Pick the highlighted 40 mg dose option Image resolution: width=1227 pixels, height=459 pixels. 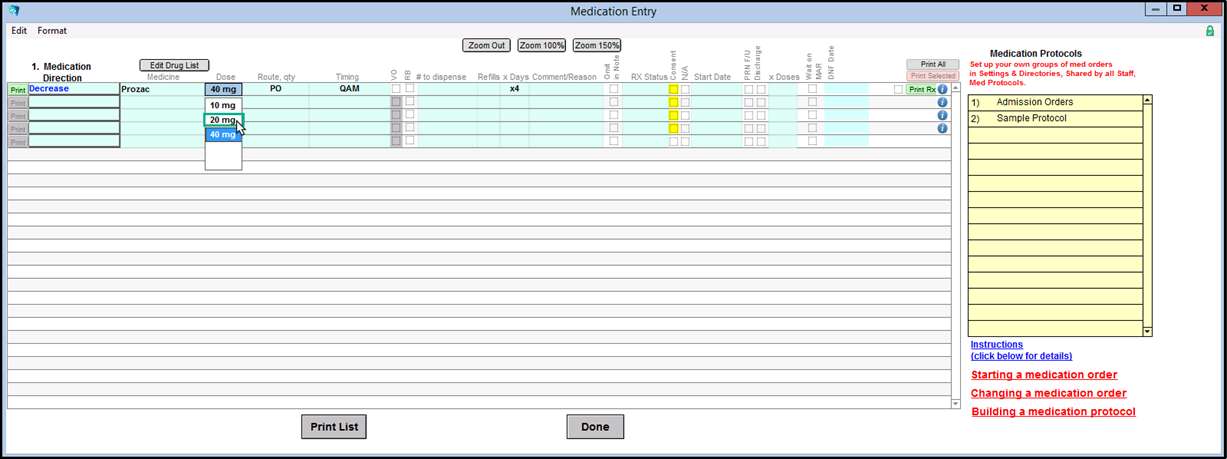pyautogui.click(x=222, y=134)
